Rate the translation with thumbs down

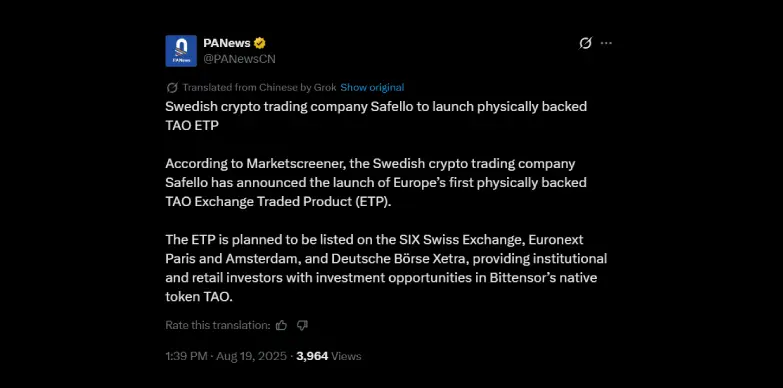[x=302, y=326]
